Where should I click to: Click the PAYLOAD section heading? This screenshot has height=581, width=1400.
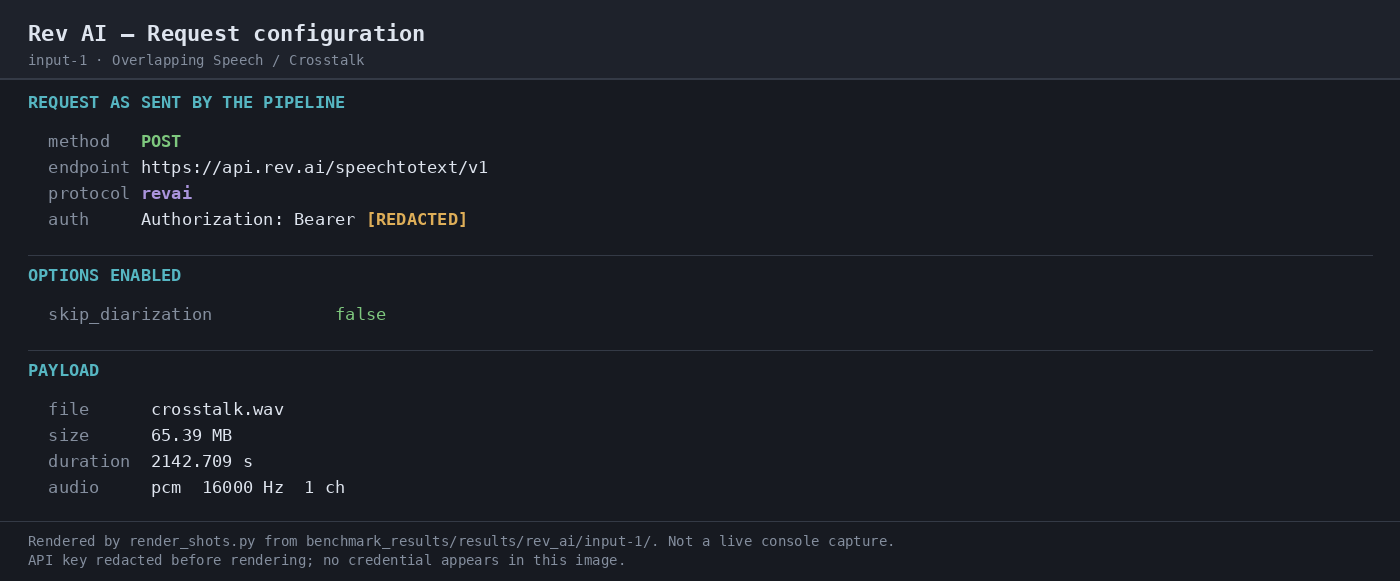tap(63, 370)
